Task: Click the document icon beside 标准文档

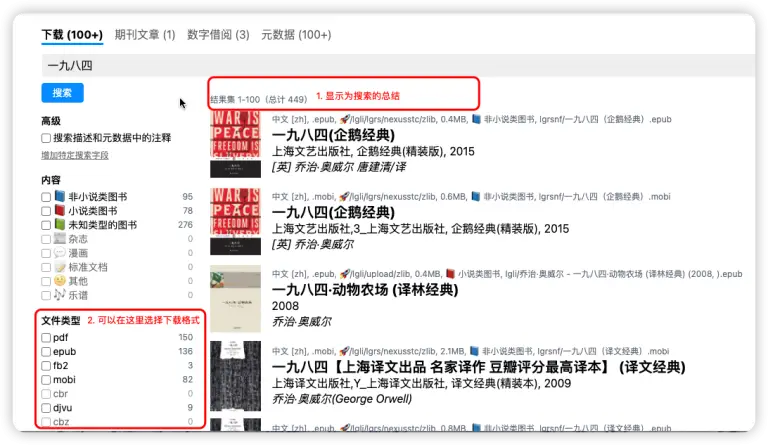Action: (60, 267)
